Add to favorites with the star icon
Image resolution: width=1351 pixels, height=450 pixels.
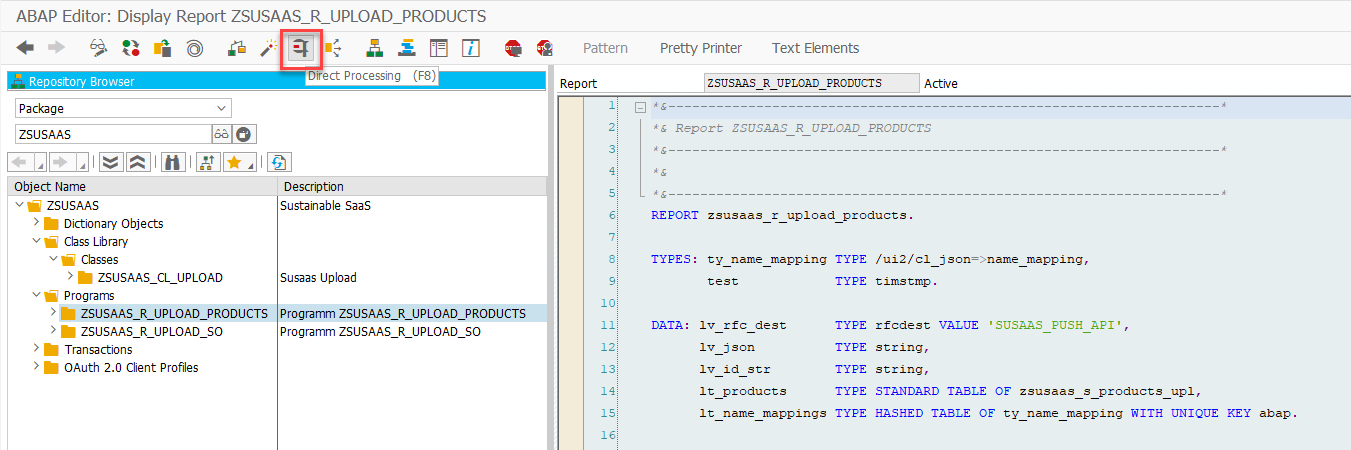click(x=234, y=162)
